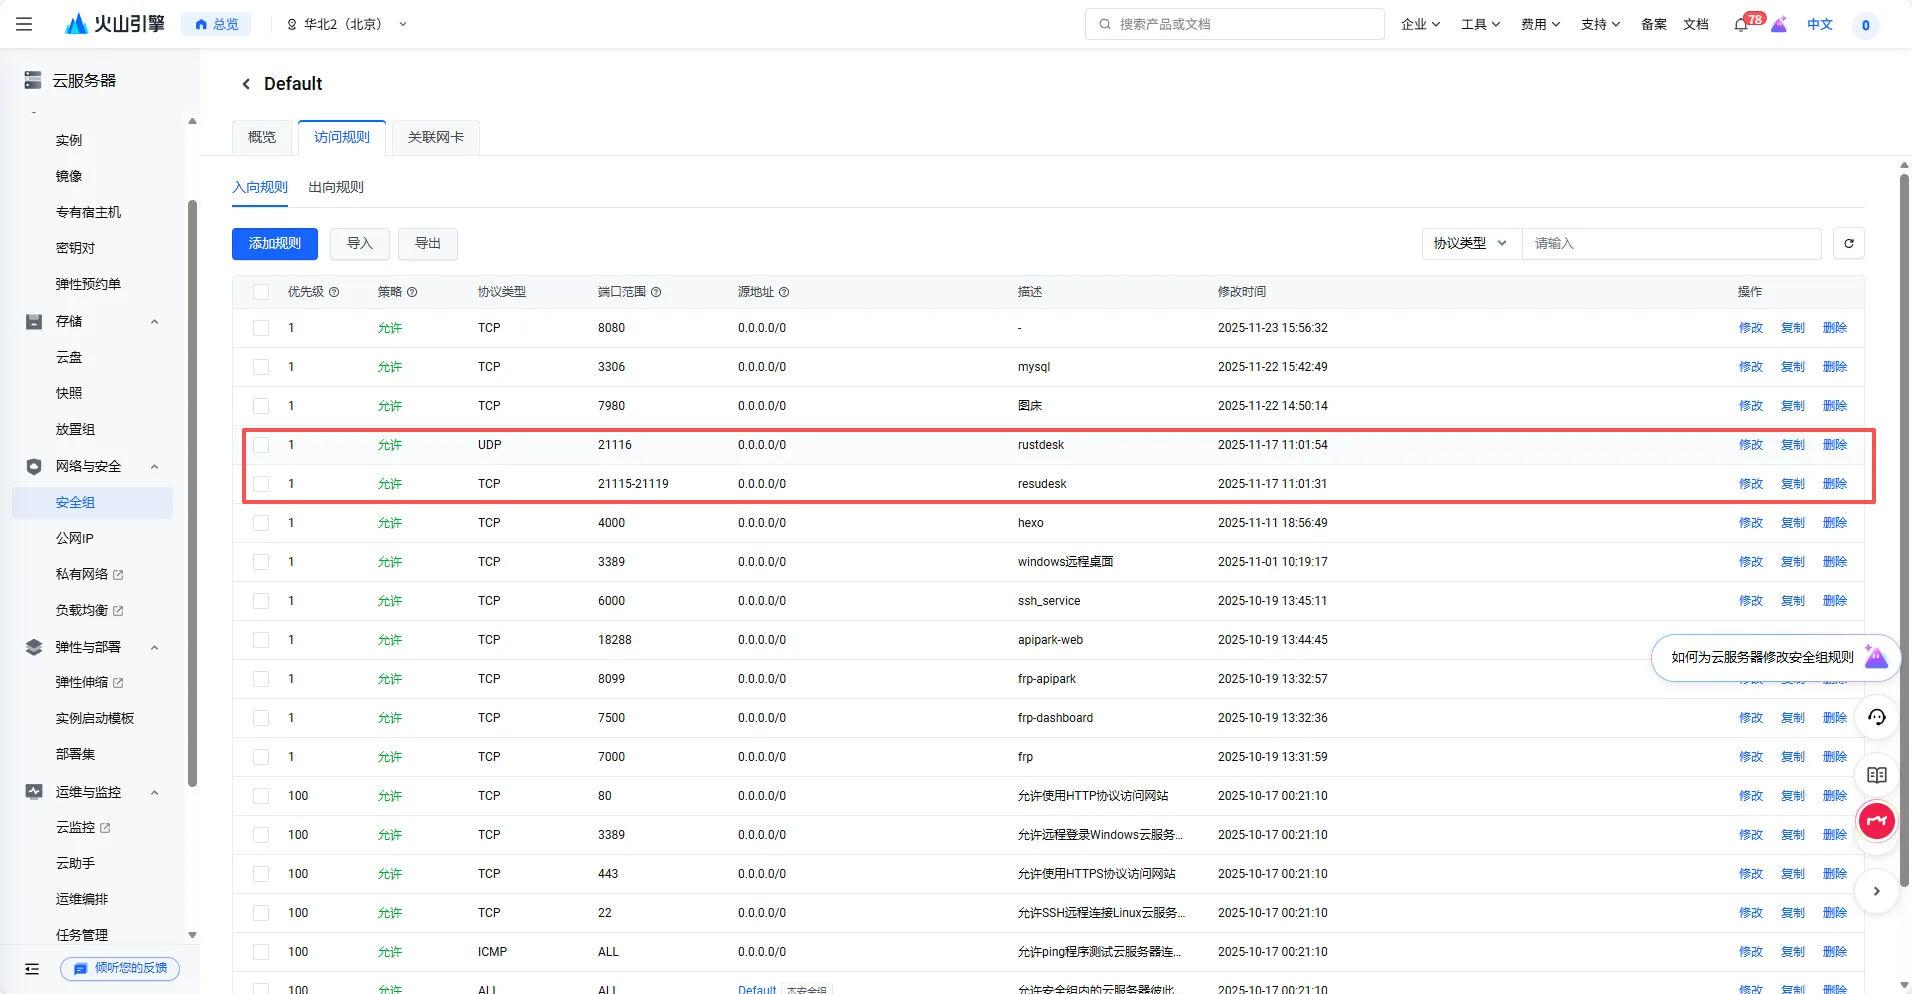The width and height of the screenshot is (1912, 994).
Task: Click 删除 for the port 8080 rule
Action: click(x=1834, y=328)
